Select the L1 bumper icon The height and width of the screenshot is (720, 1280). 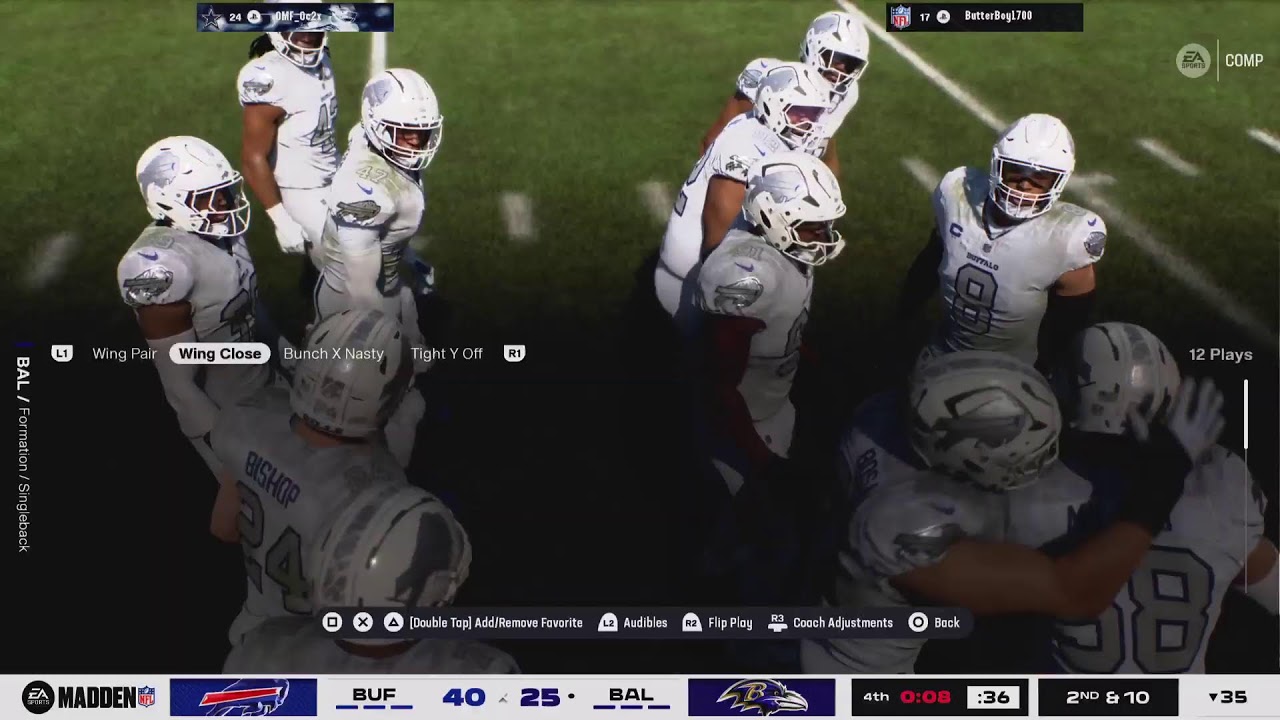62,353
